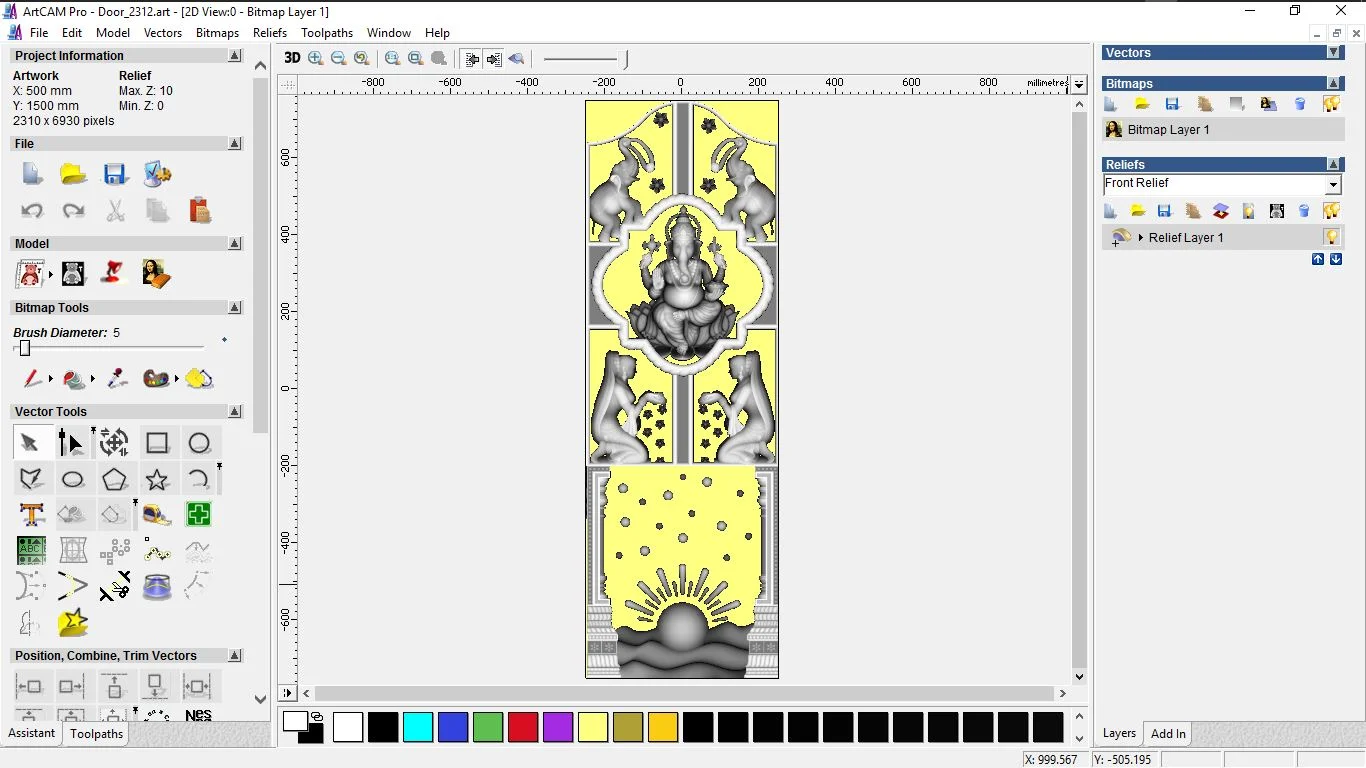Collapse the Project Information section

(235, 56)
